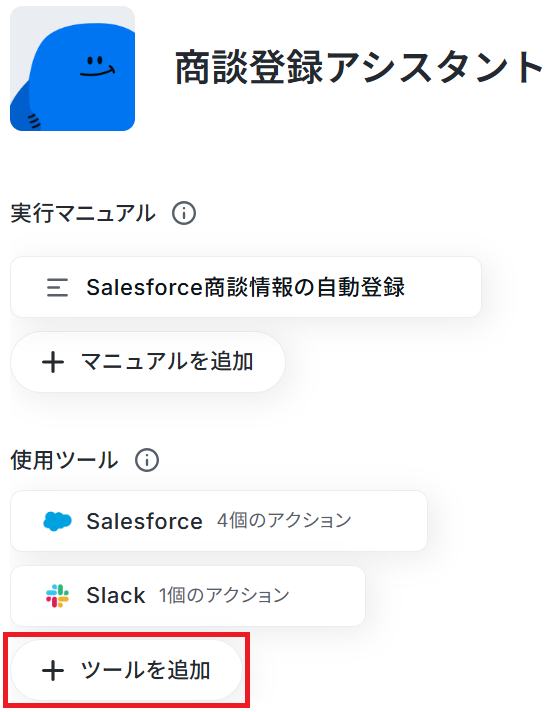Image resolution: width=555 pixels, height=712 pixels.
Task: Click the blue smiling assistant avatar
Action: (72, 69)
